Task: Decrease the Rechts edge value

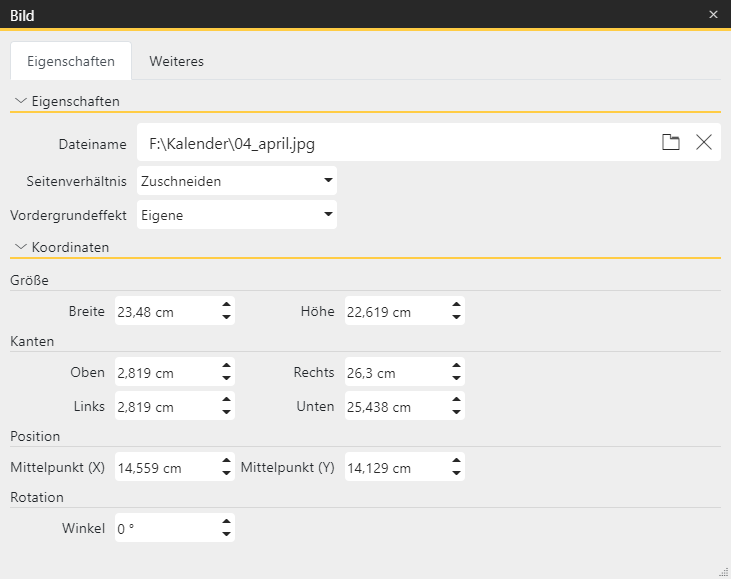Action: click(457, 380)
